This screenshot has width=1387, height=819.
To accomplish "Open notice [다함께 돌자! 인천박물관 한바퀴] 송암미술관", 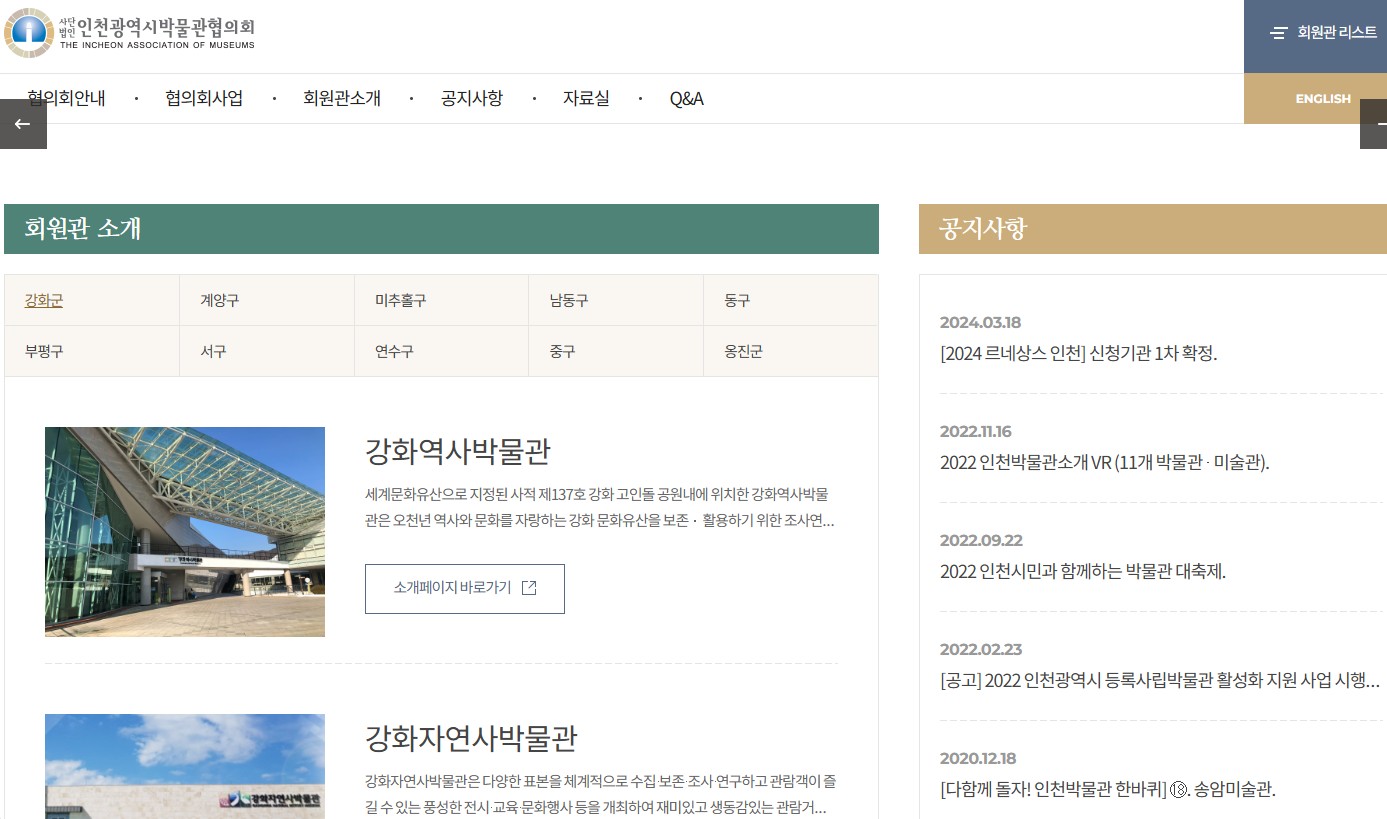I will tap(1108, 789).
